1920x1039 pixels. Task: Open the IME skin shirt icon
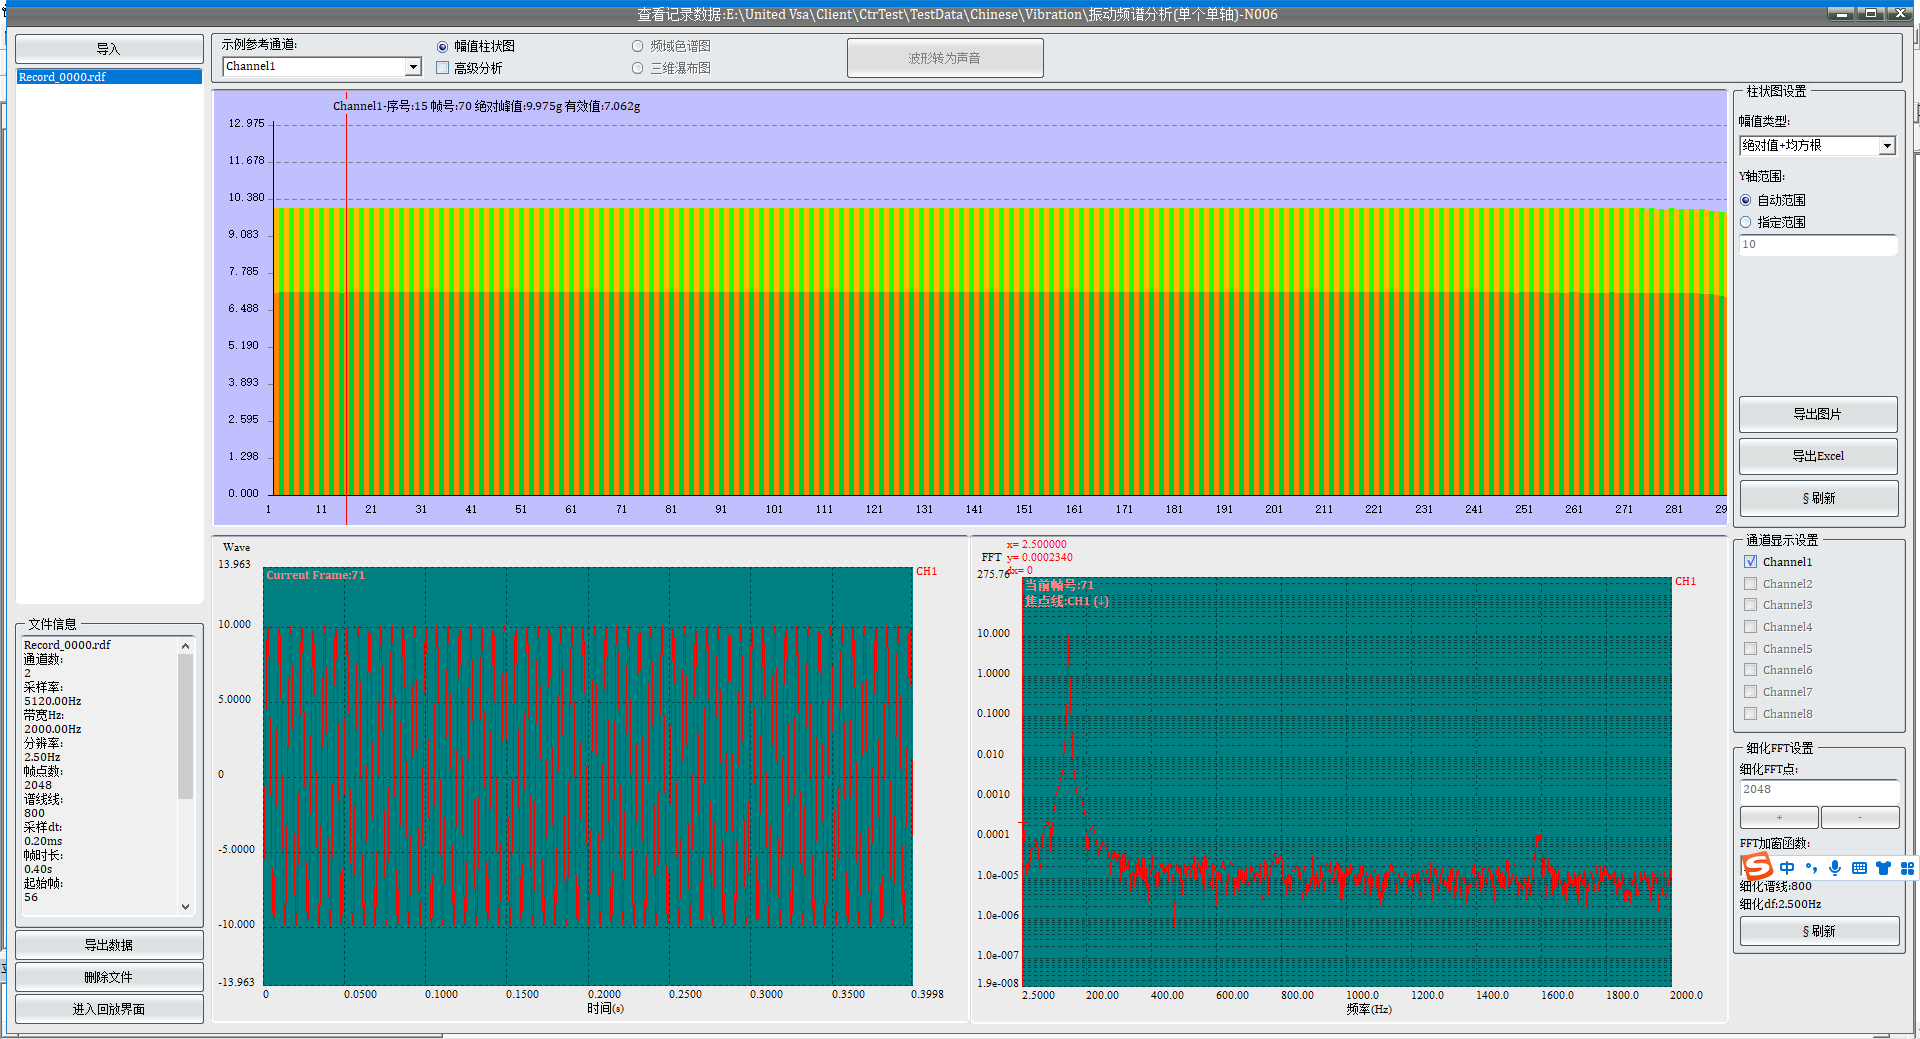[x=1883, y=868]
